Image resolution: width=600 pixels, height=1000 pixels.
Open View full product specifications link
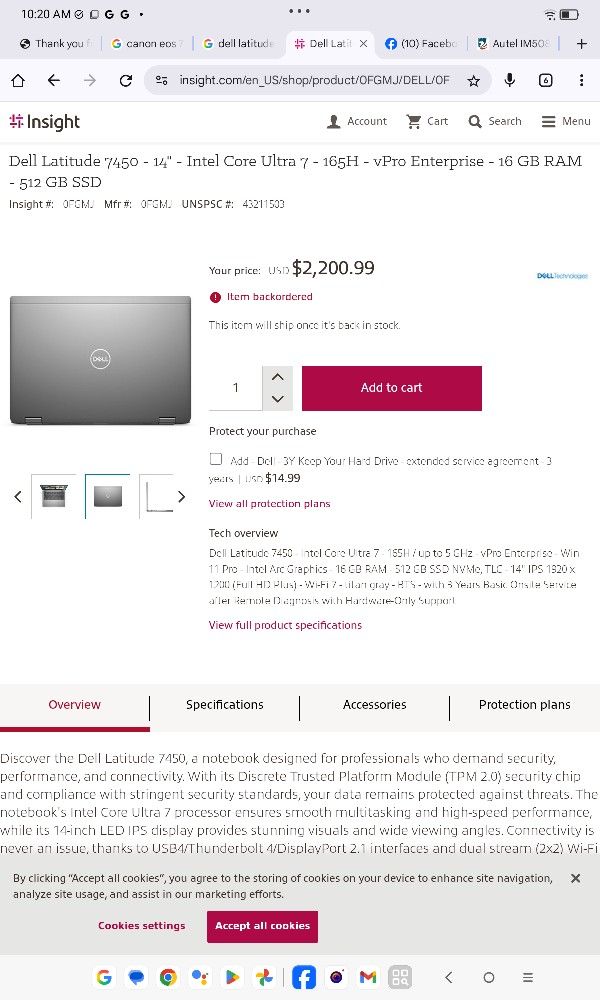tap(285, 625)
